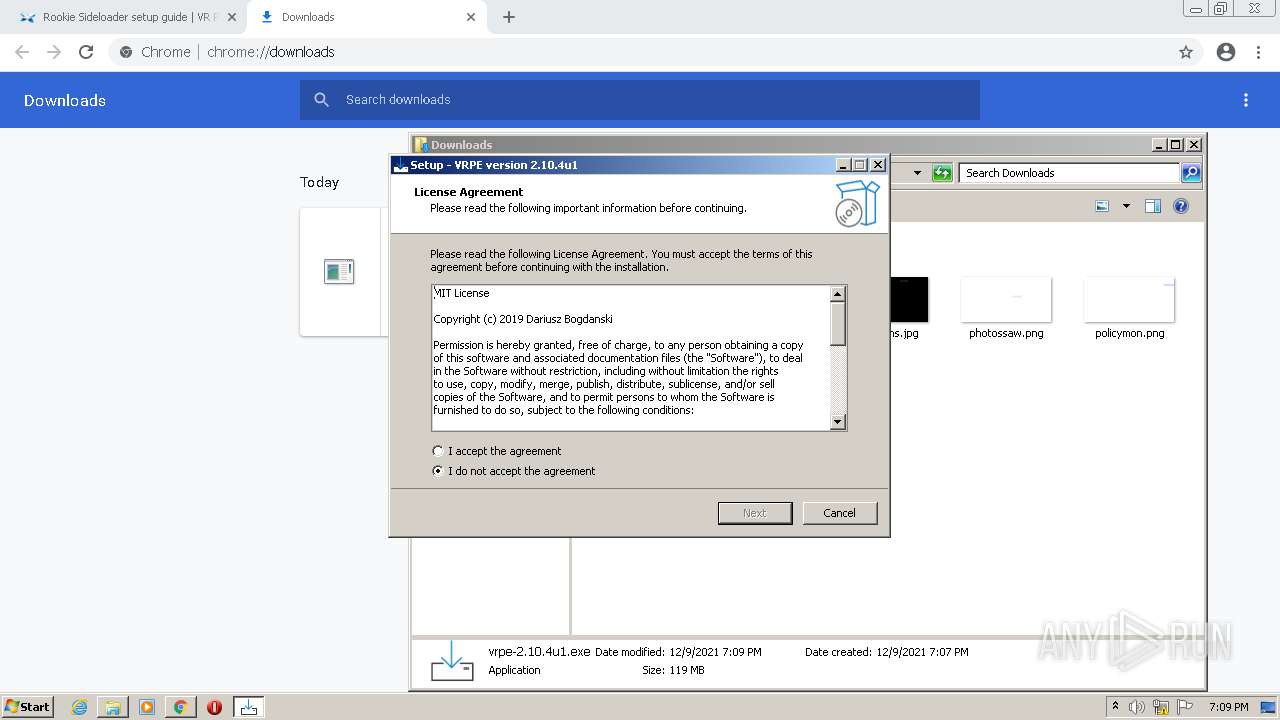Image resolution: width=1280 pixels, height=720 pixels.
Task: Select 'I do not accept the agreement' option
Action: [x=437, y=471]
